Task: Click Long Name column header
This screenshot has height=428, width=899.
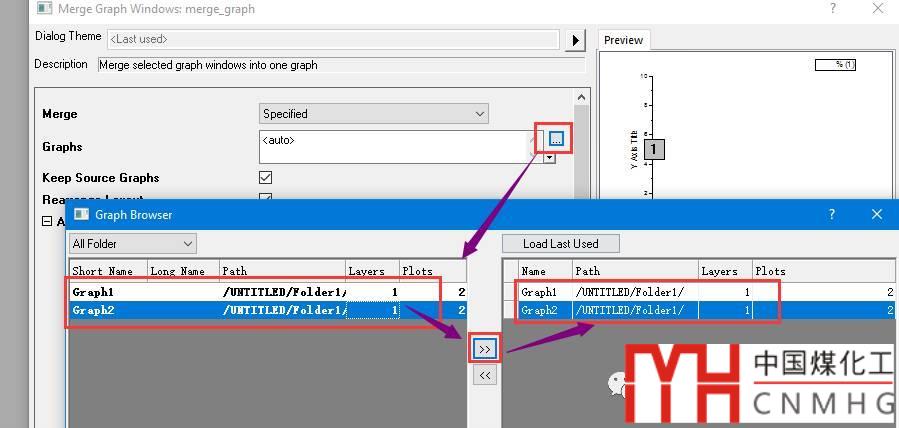Action: point(183,271)
